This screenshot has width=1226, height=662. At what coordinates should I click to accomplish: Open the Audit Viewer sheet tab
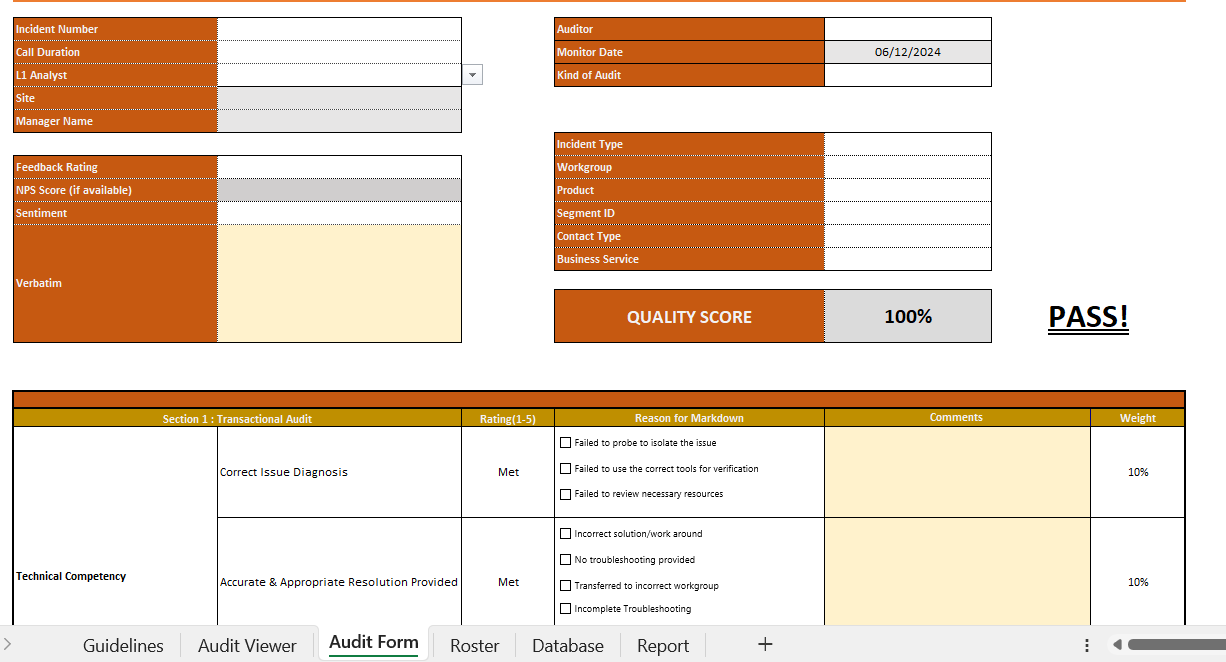tap(247, 646)
